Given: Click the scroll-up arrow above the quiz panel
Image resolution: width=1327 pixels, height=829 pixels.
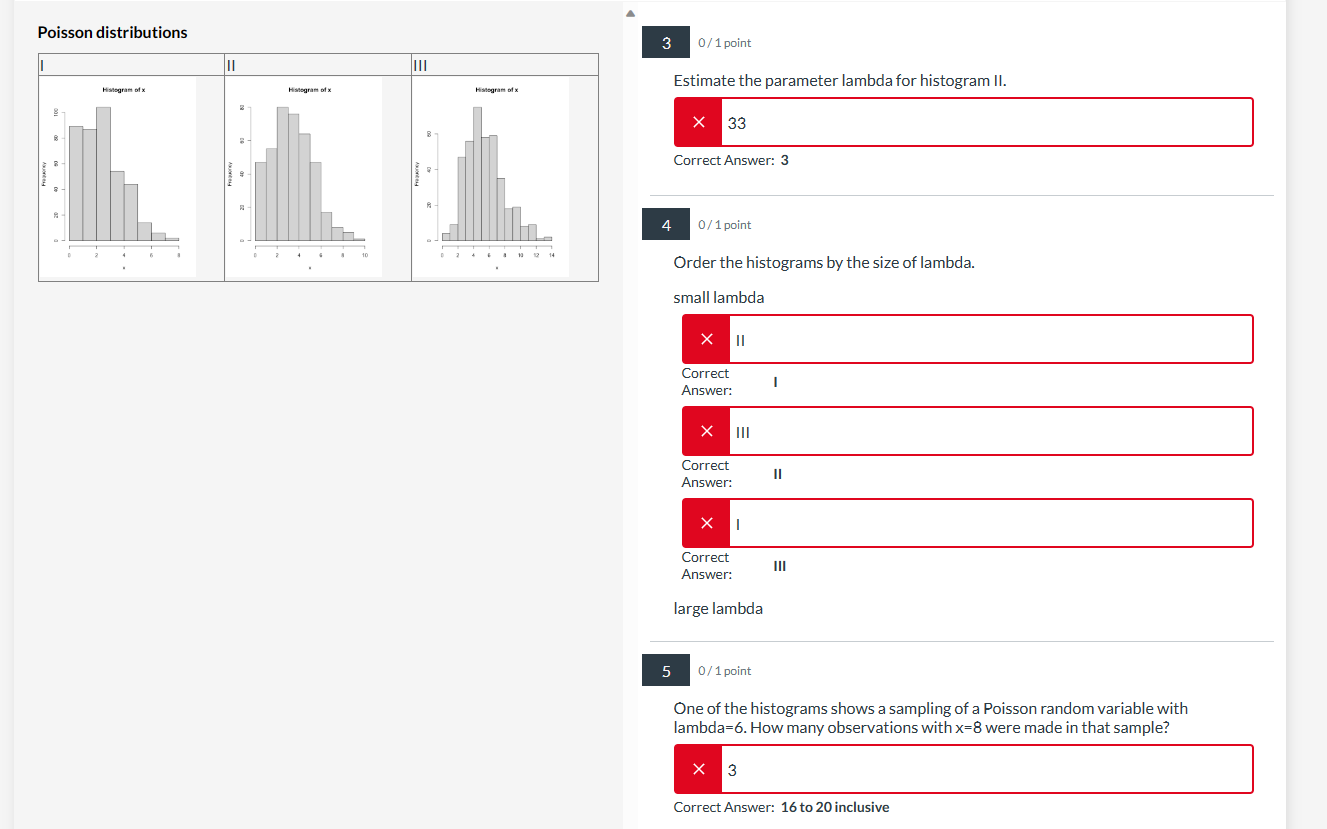Looking at the screenshot, I should (630, 12).
